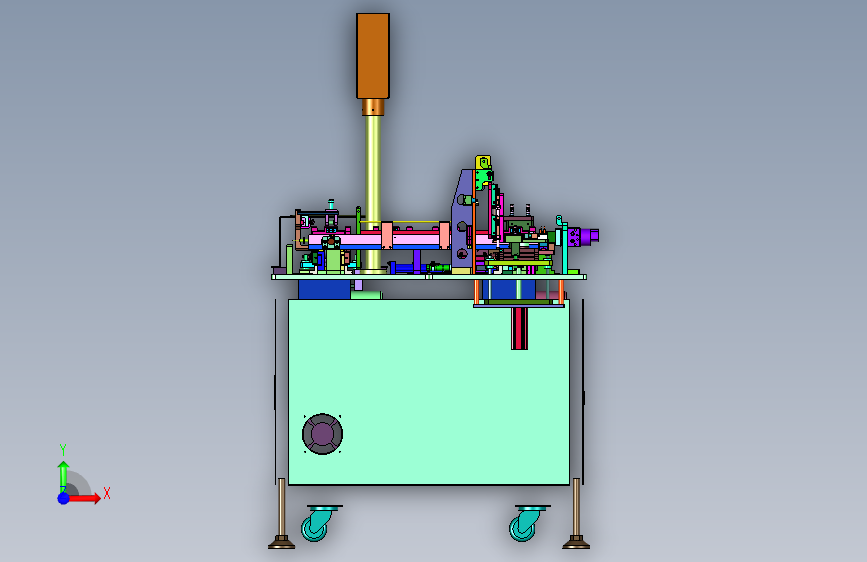Click the blue Z axis ball of the triad
867x562 pixels.
(x=64, y=498)
